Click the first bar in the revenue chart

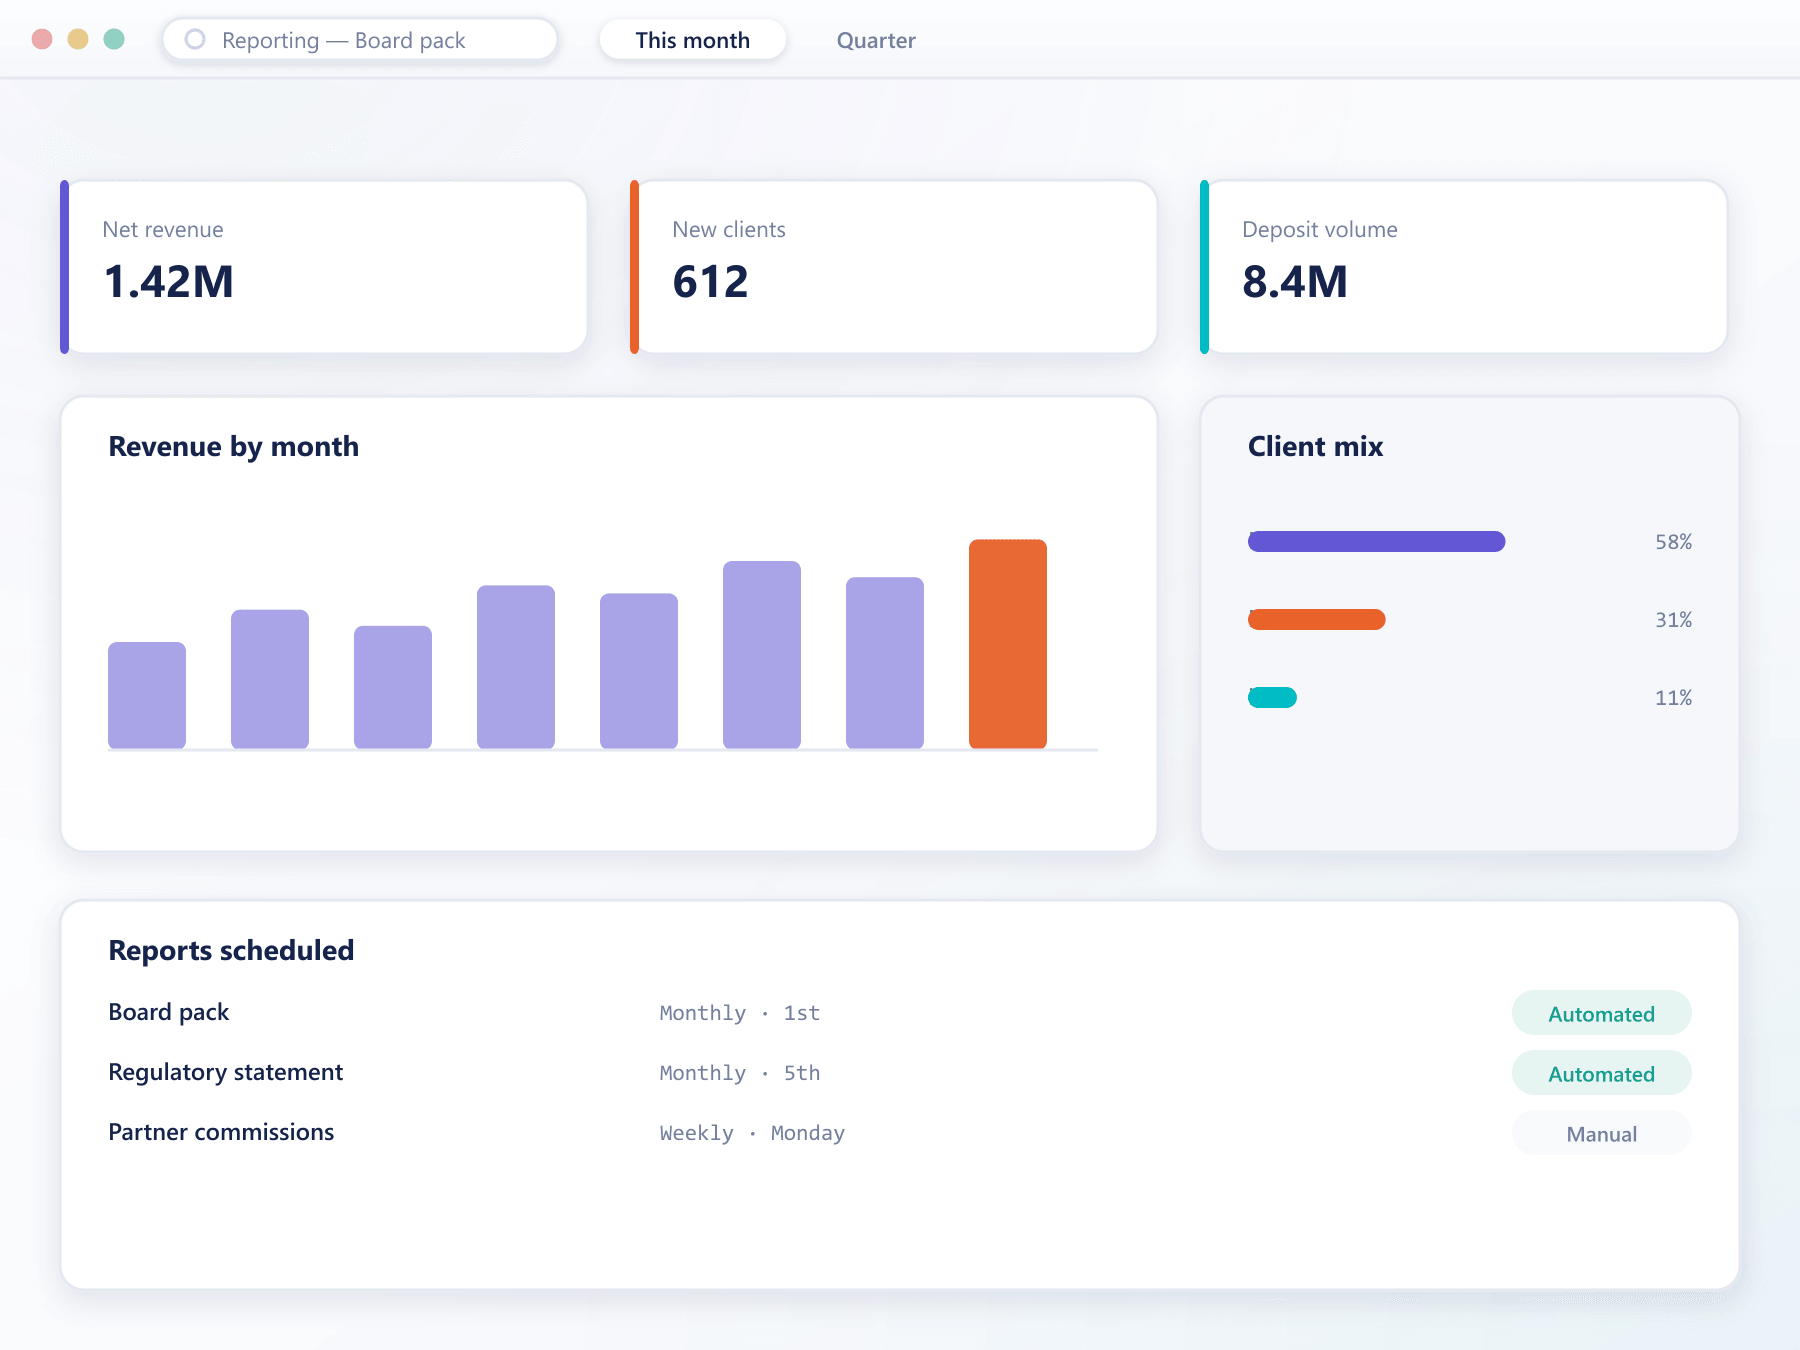coord(147,695)
